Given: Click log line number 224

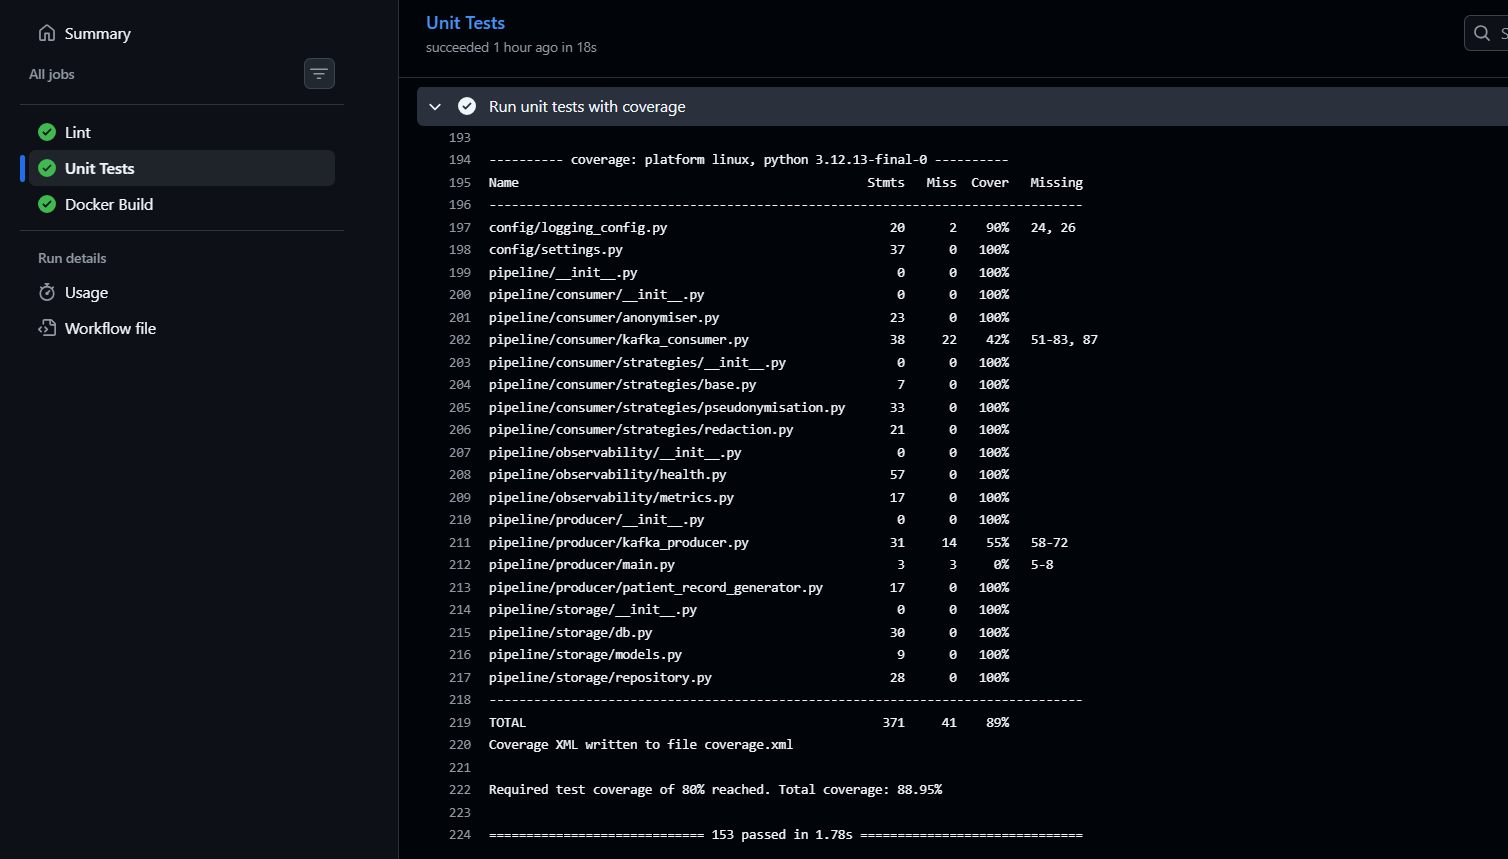Looking at the screenshot, I should (x=460, y=835).
